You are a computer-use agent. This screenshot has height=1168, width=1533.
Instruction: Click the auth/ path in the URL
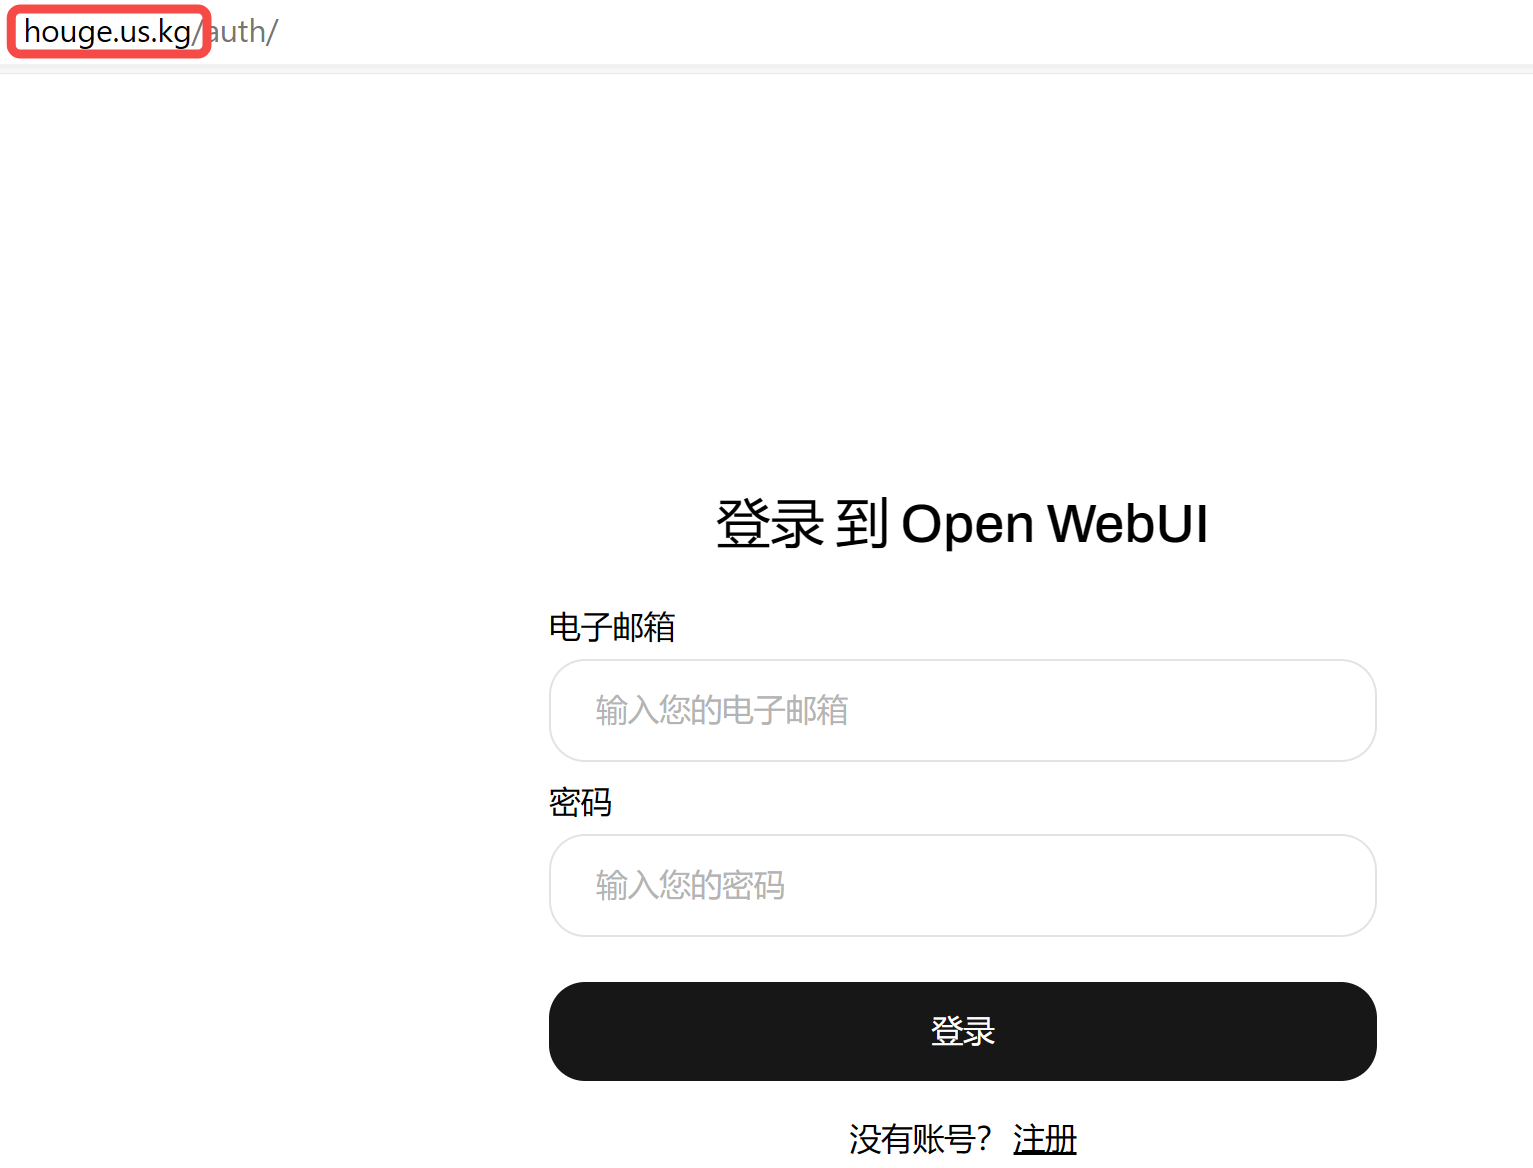click(x=243, y=32)
